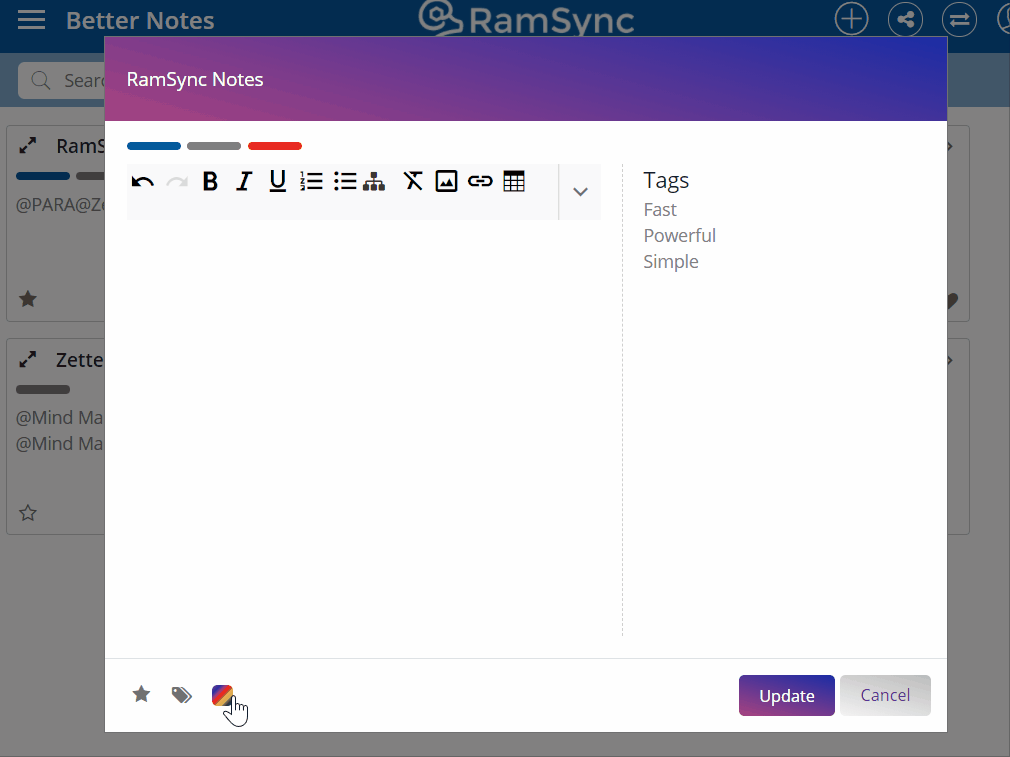Insert a bulleted list
Screen dimensions: 1010x757
click(345, 182)
